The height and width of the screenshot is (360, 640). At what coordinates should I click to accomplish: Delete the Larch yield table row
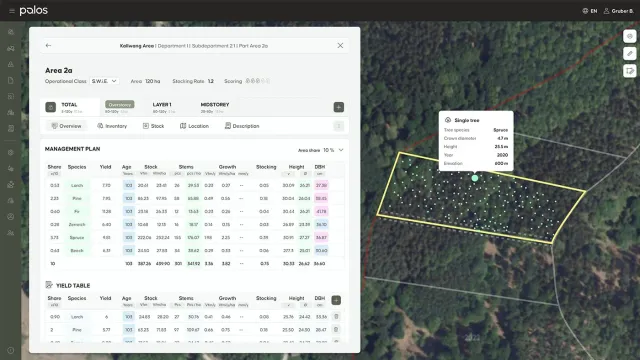tap(336, 316)
